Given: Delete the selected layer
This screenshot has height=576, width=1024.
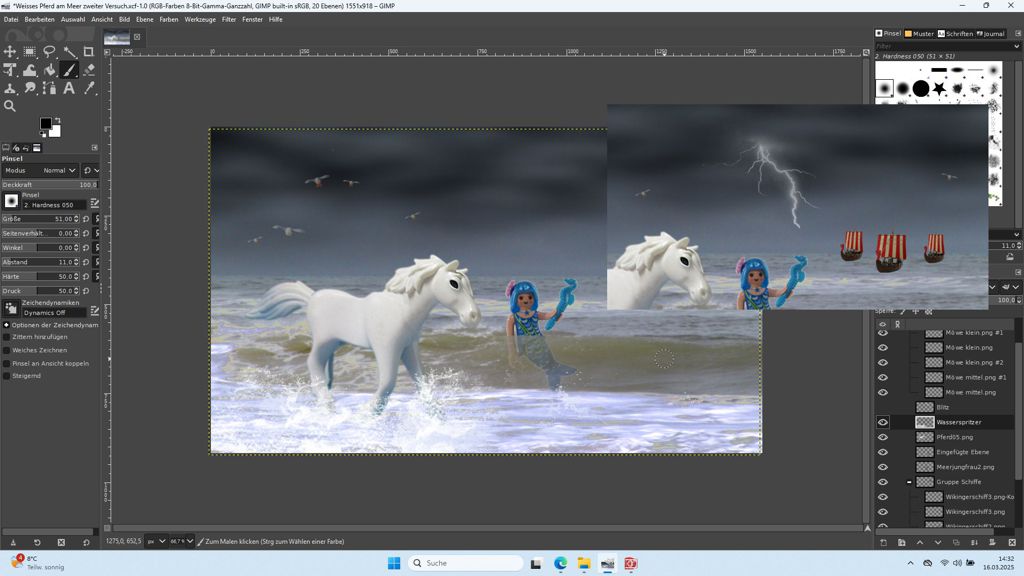Looking at the screenshot, I should point(1012,543).
